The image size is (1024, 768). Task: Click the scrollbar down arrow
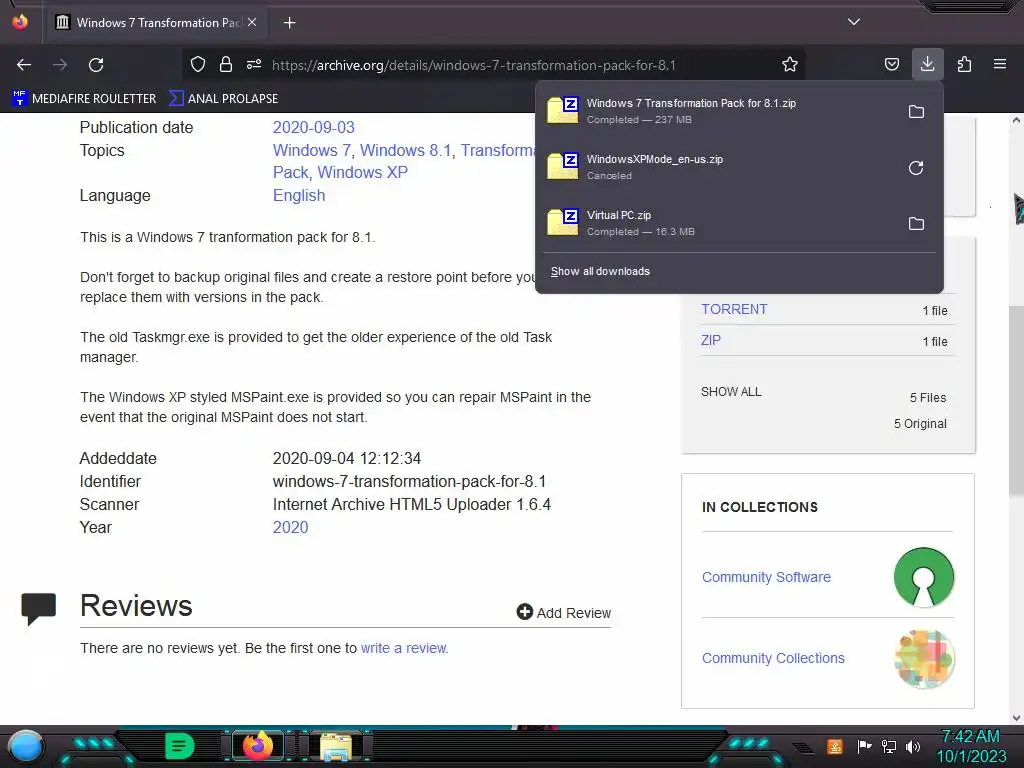click(x=1016, y=718)
